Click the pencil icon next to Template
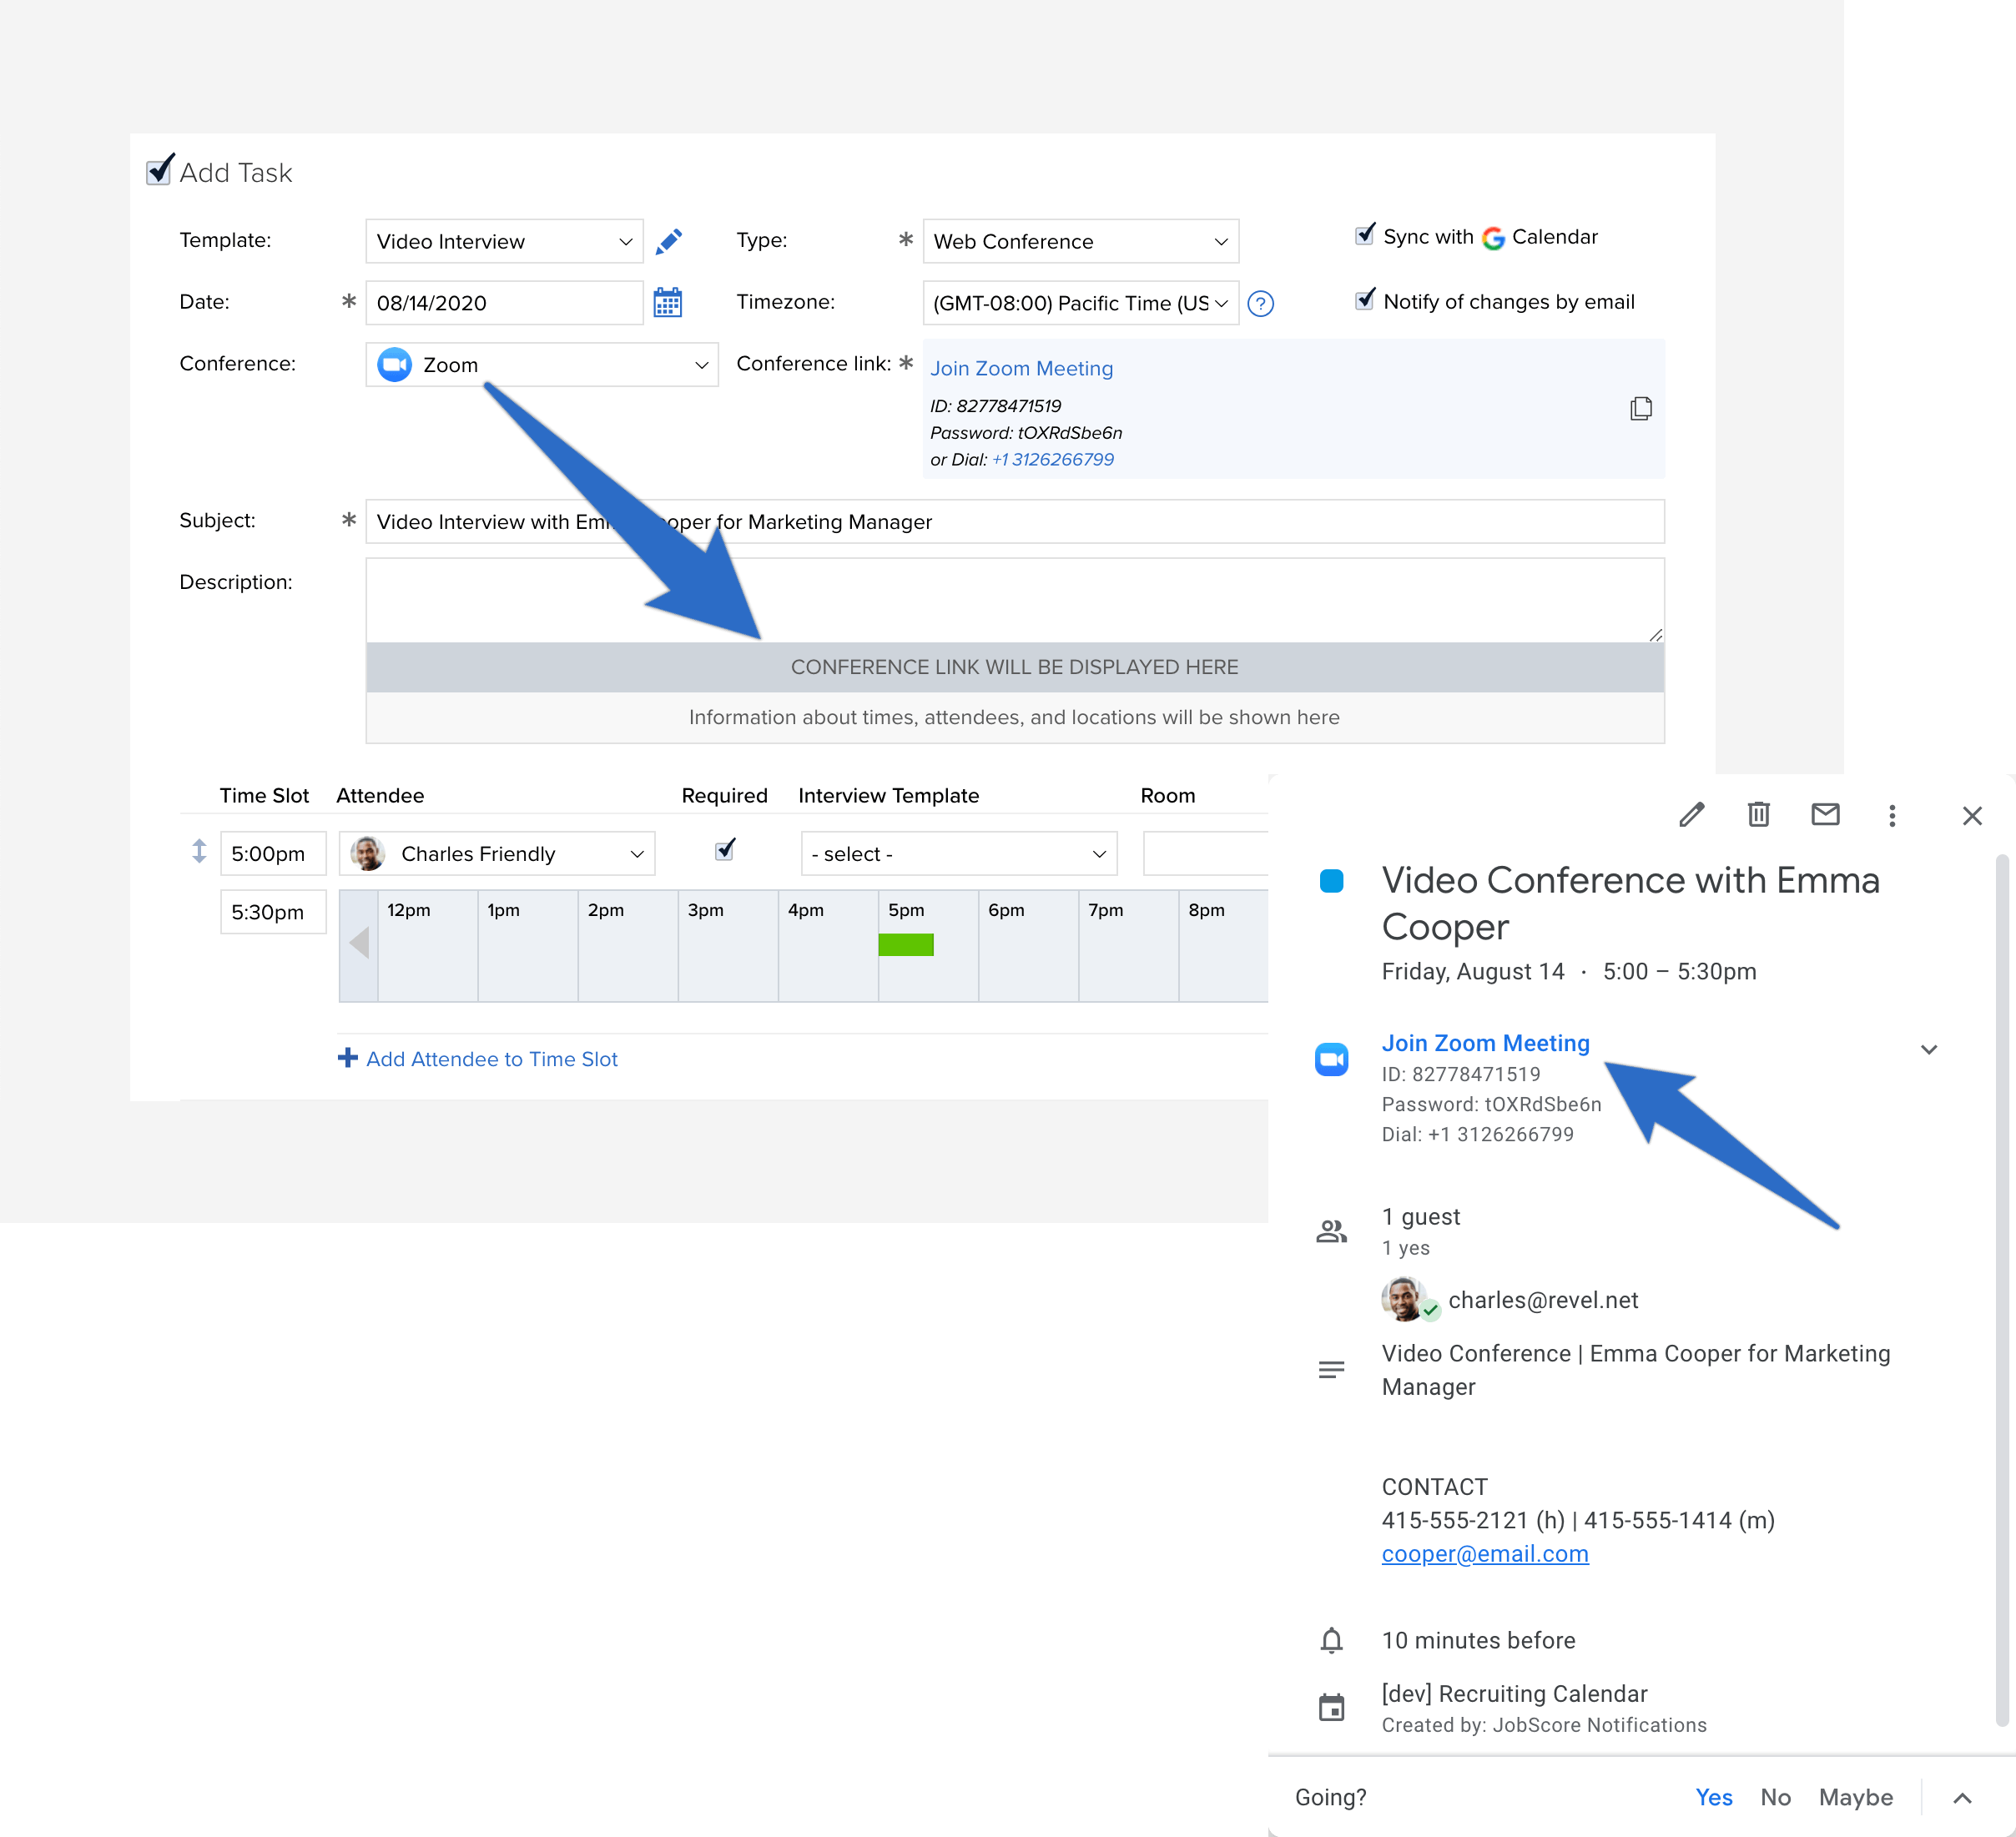 (x=668, y=241)
